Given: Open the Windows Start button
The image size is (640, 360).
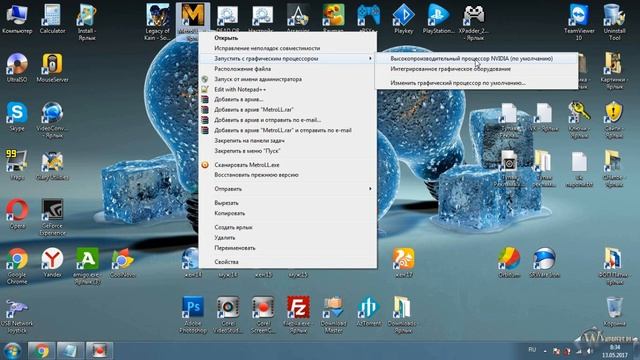Looking at the screenshot, I should coord(12,351).
